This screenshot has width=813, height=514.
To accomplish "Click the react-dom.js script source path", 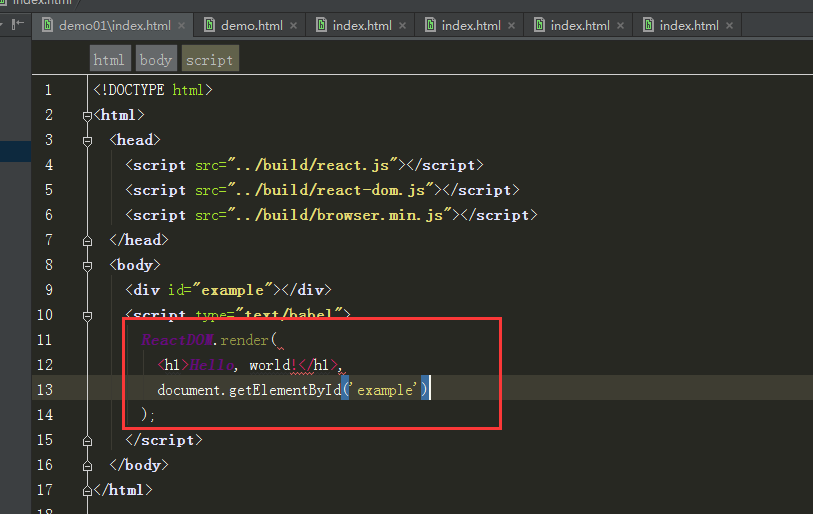I will 330,190.
